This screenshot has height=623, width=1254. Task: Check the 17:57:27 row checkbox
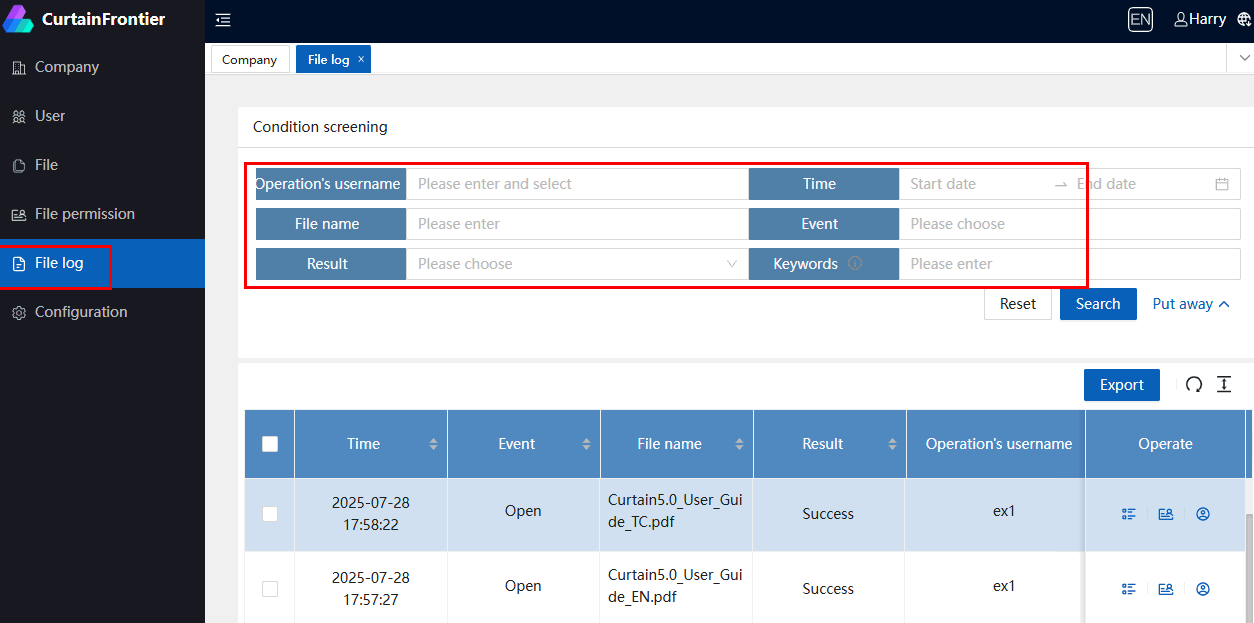click(x=270, y=589)
